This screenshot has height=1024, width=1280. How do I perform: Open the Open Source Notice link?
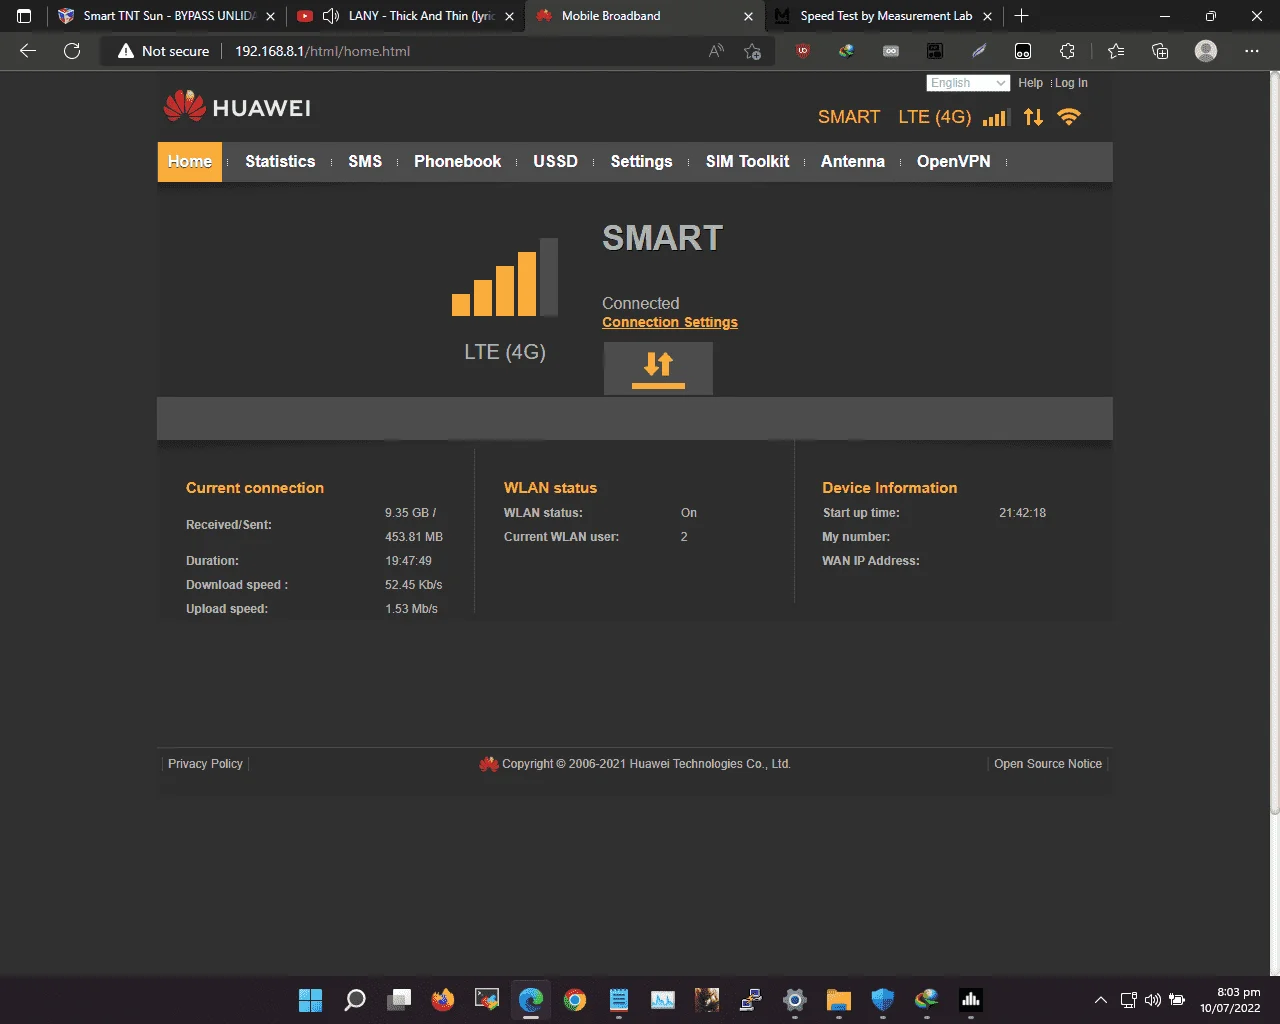(1048, 764)
